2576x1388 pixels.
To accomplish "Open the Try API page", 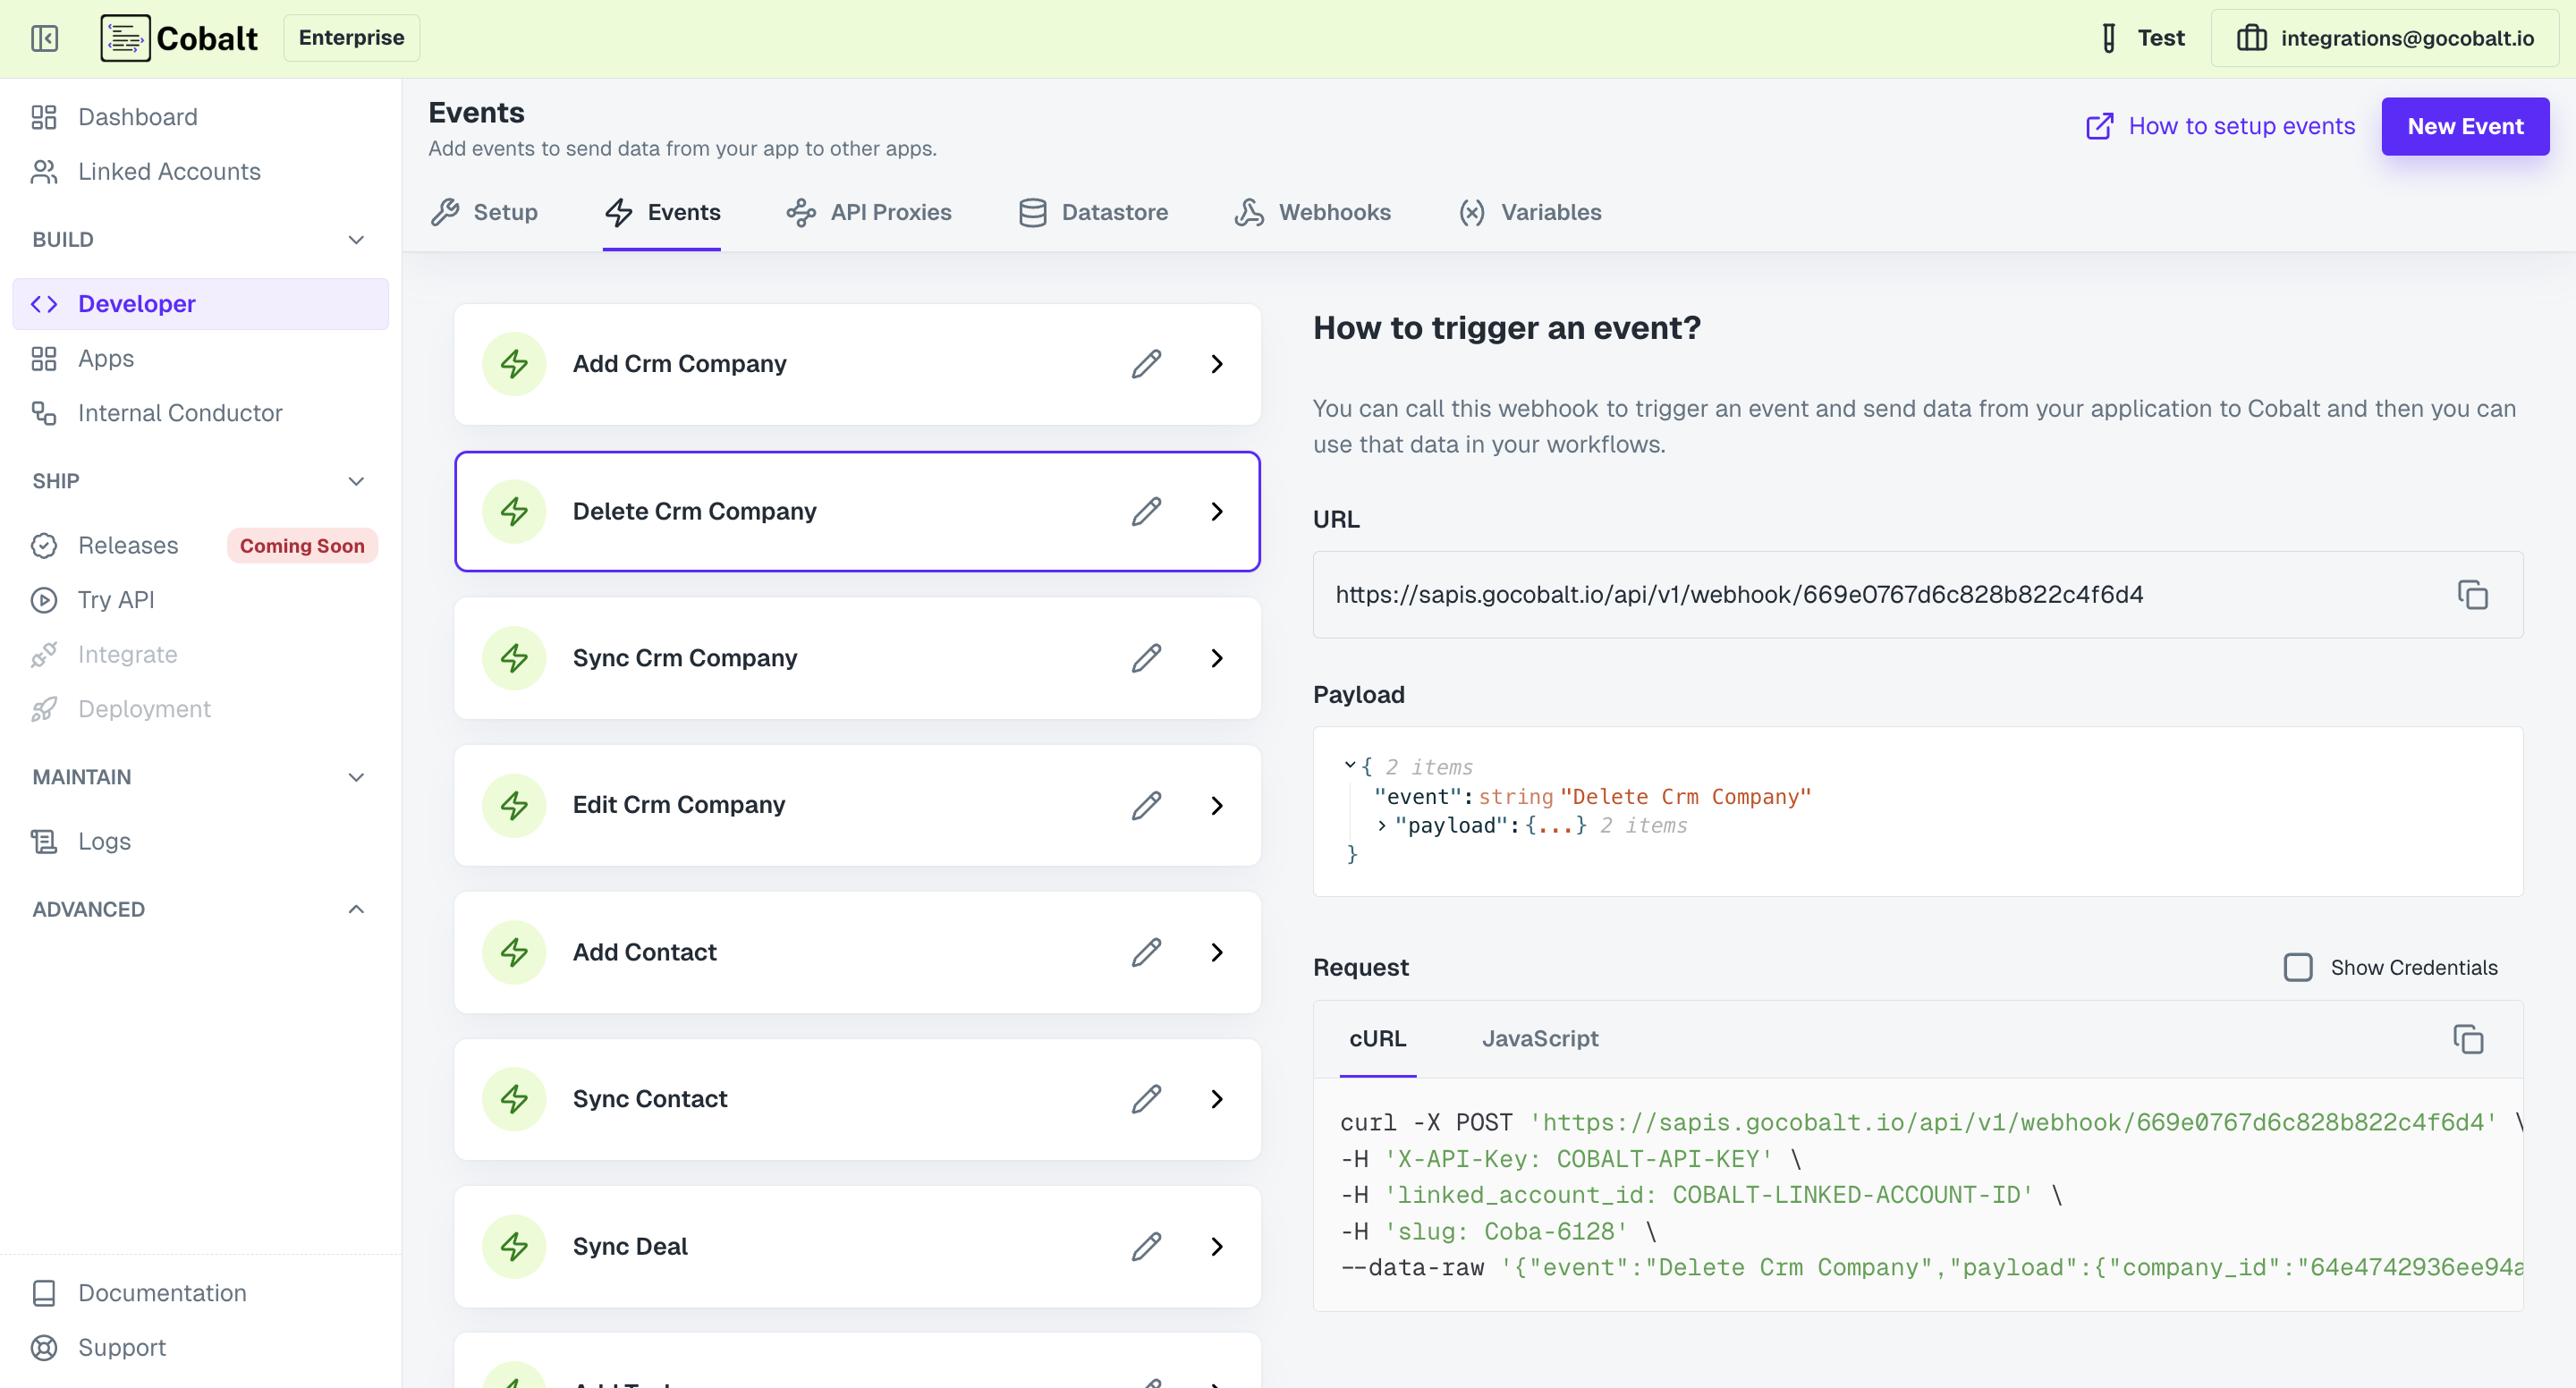I will coord(116,600).
